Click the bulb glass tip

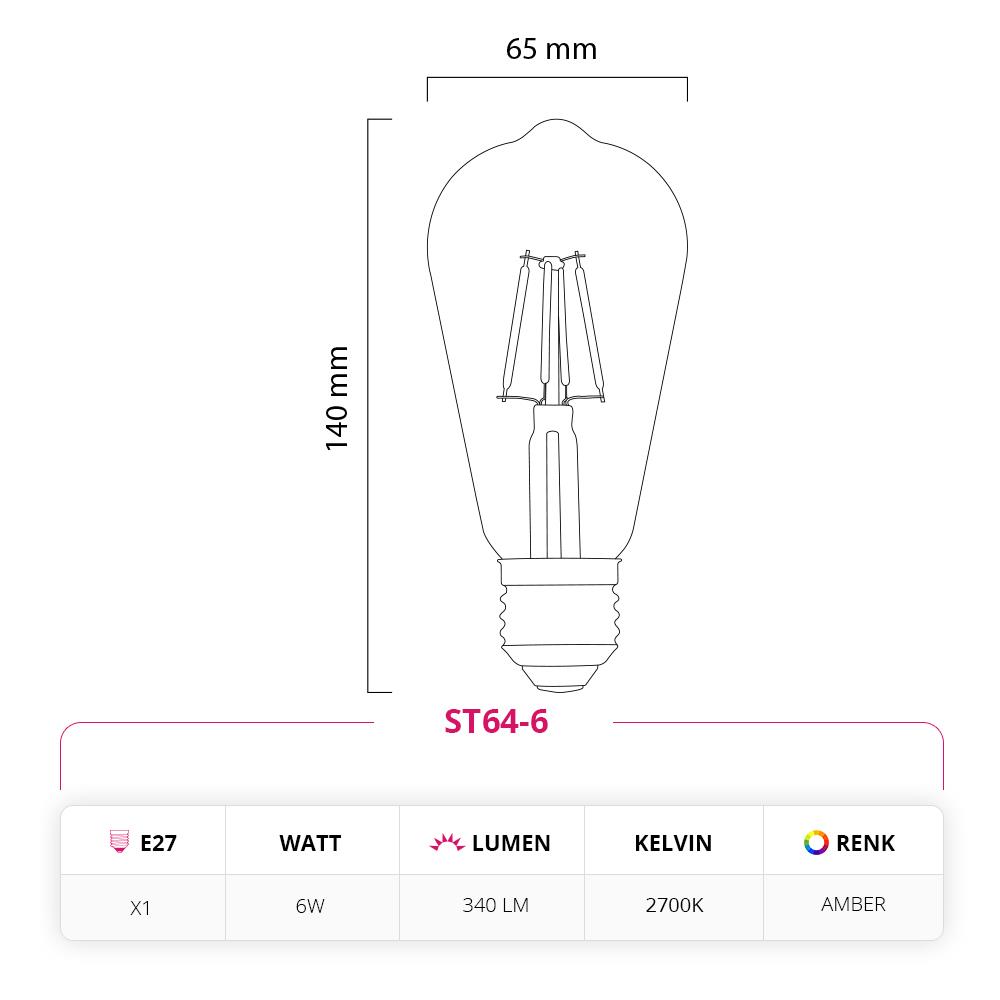click(555, 130)
